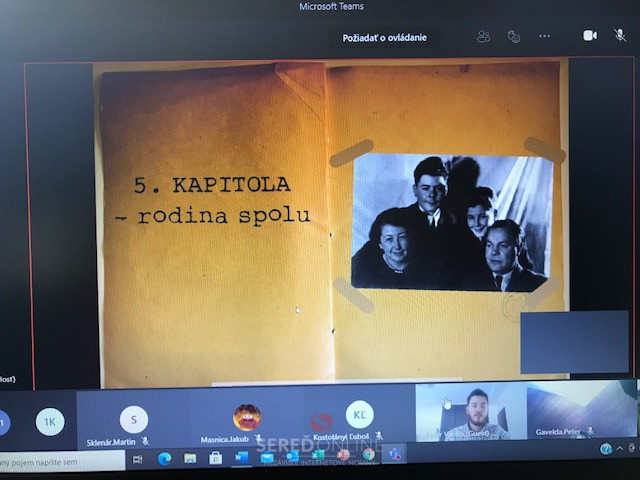The height and width of the screenshot is (480, 640).
Task: Select Gavelda Peter's participant tile
Action: (580, 410)
